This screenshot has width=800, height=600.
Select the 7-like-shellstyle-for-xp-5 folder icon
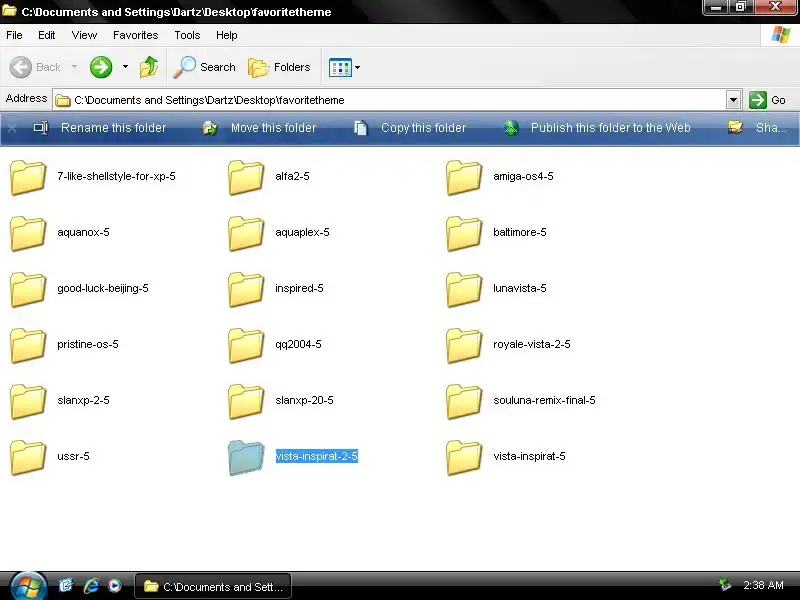click(x=28, y=177)
